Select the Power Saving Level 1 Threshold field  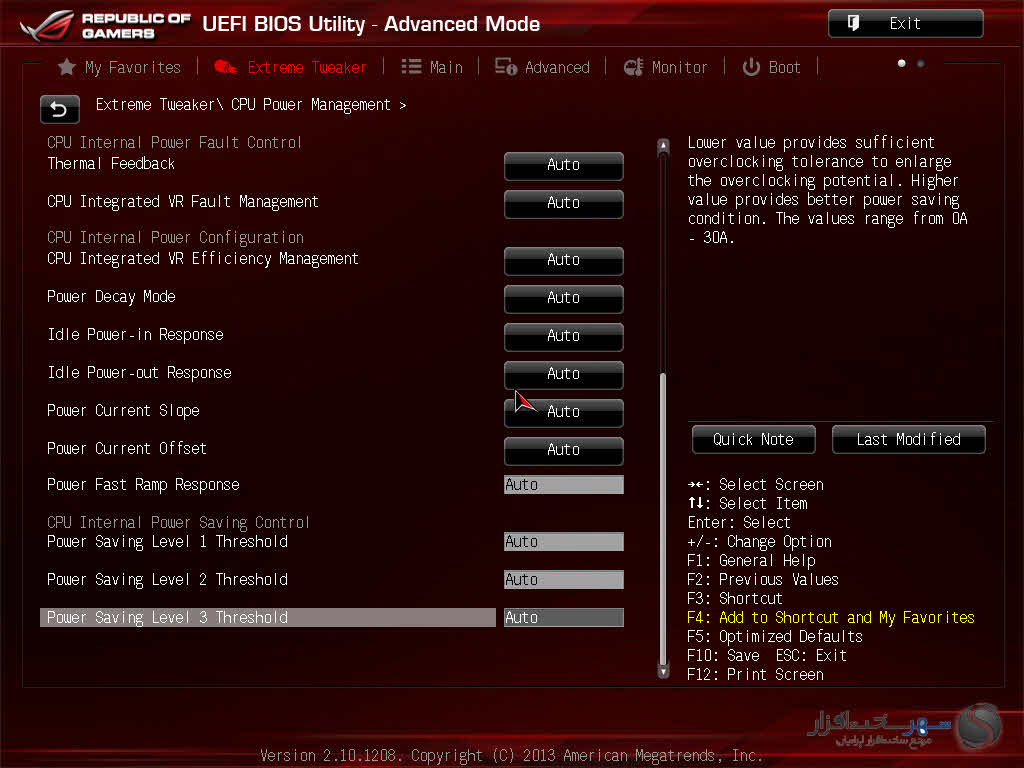pos(563,542)
